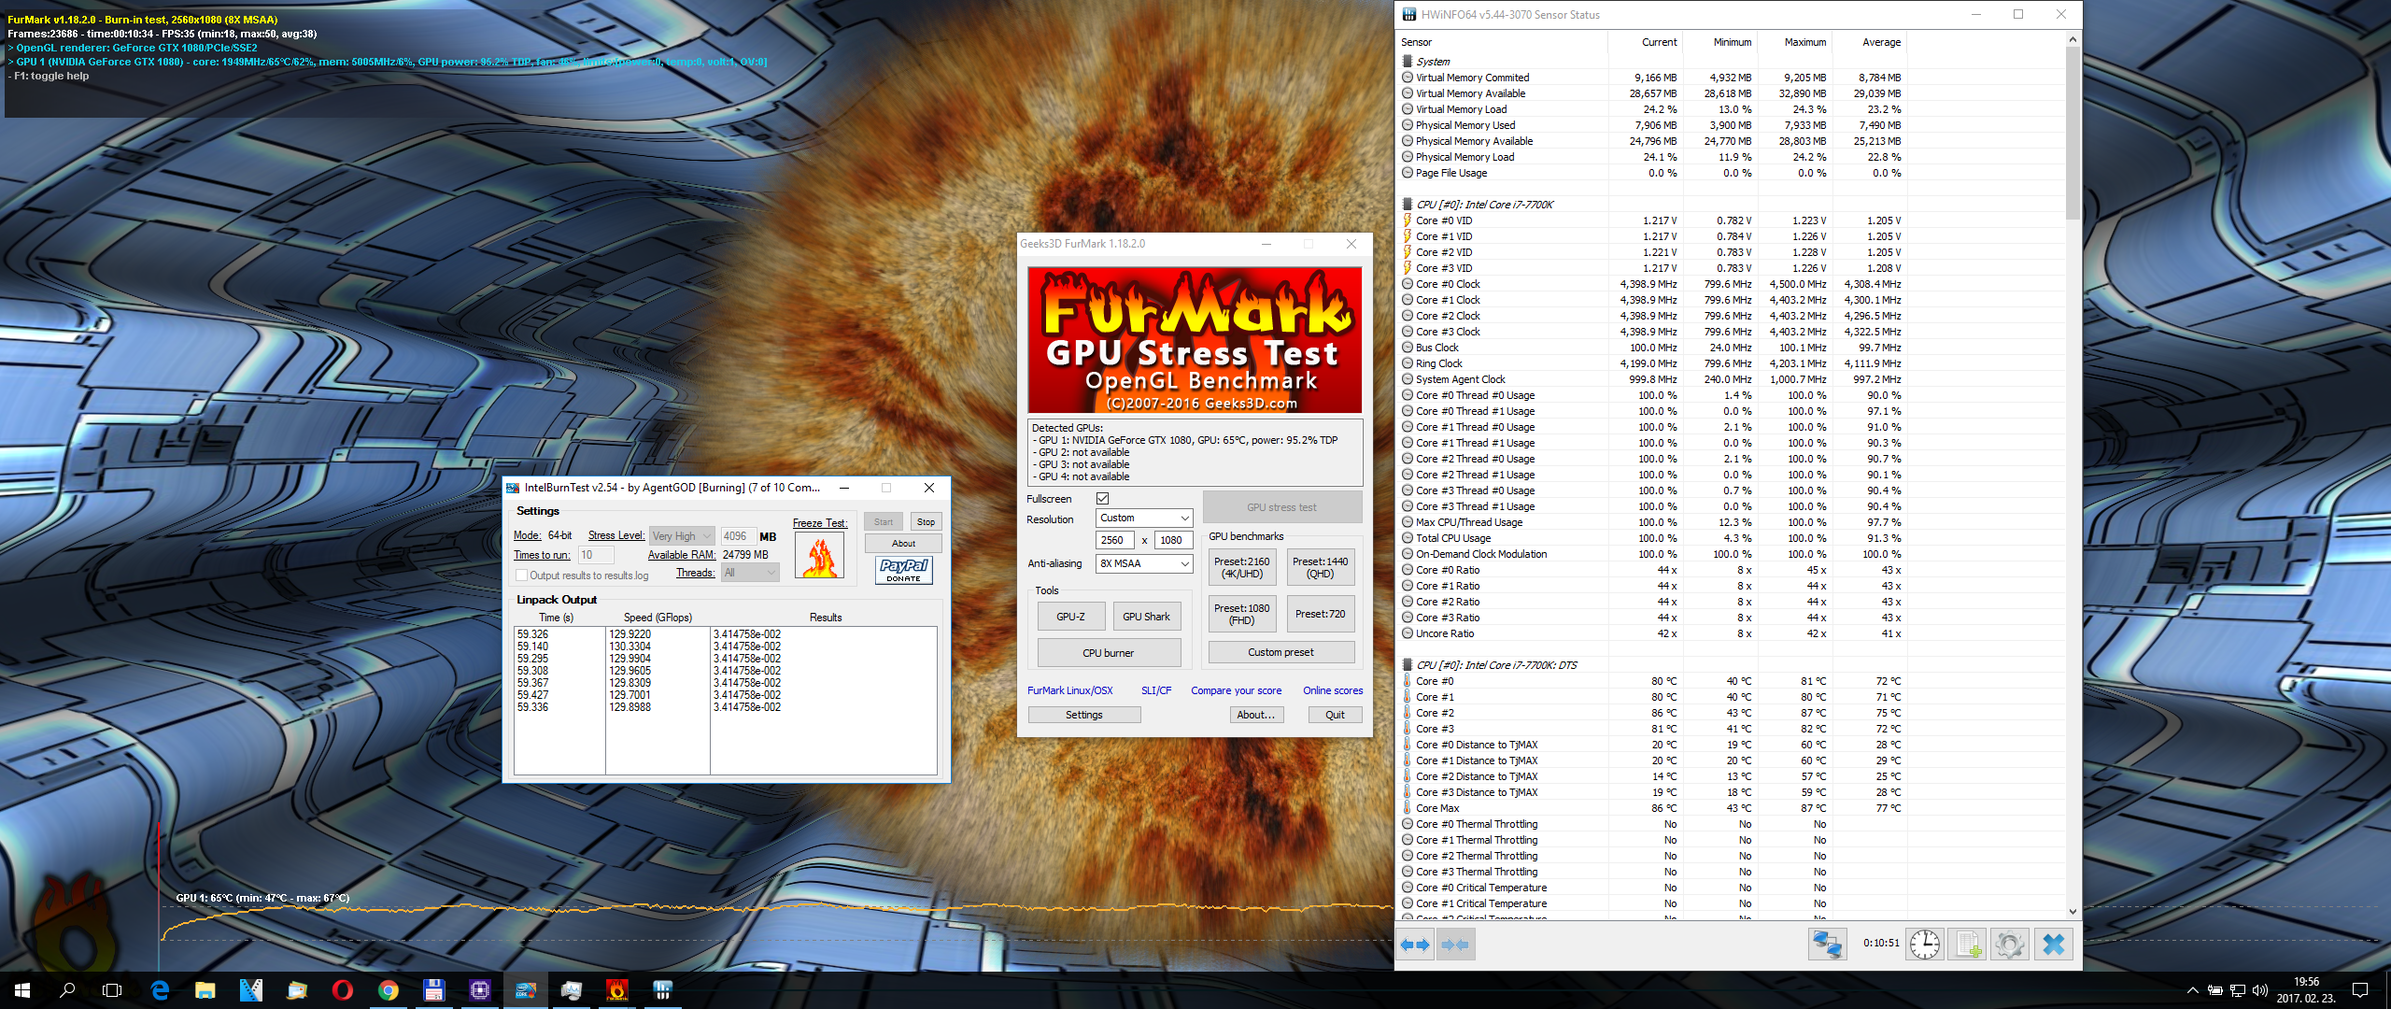Screen dimensions: 2391x1009
Task: Click HWiNFO collapse columns arrows icon
Action: 1455,944
